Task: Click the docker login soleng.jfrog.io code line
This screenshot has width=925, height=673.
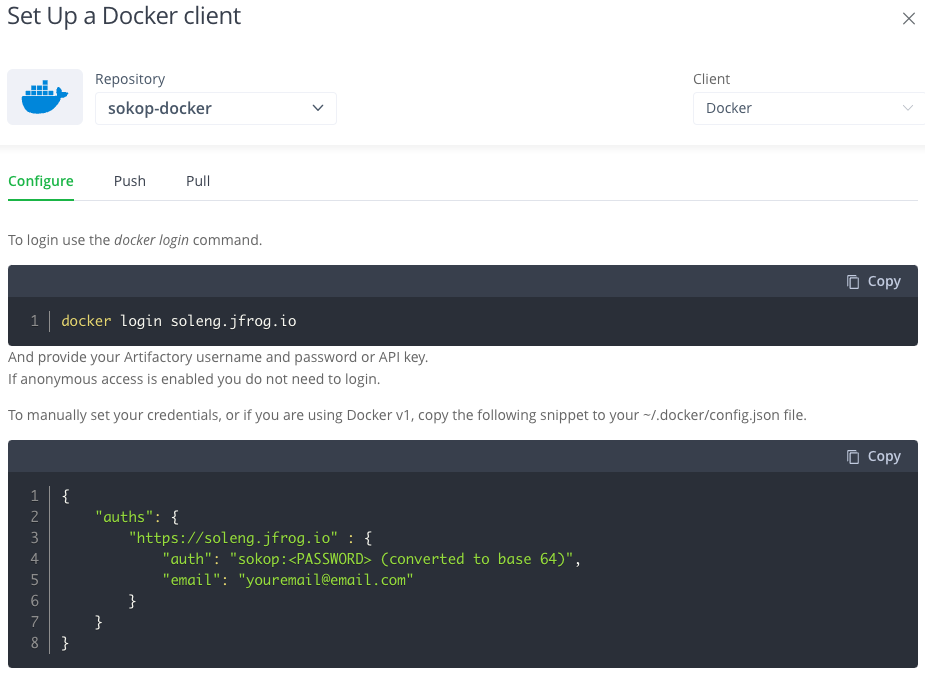Action: 179,321
